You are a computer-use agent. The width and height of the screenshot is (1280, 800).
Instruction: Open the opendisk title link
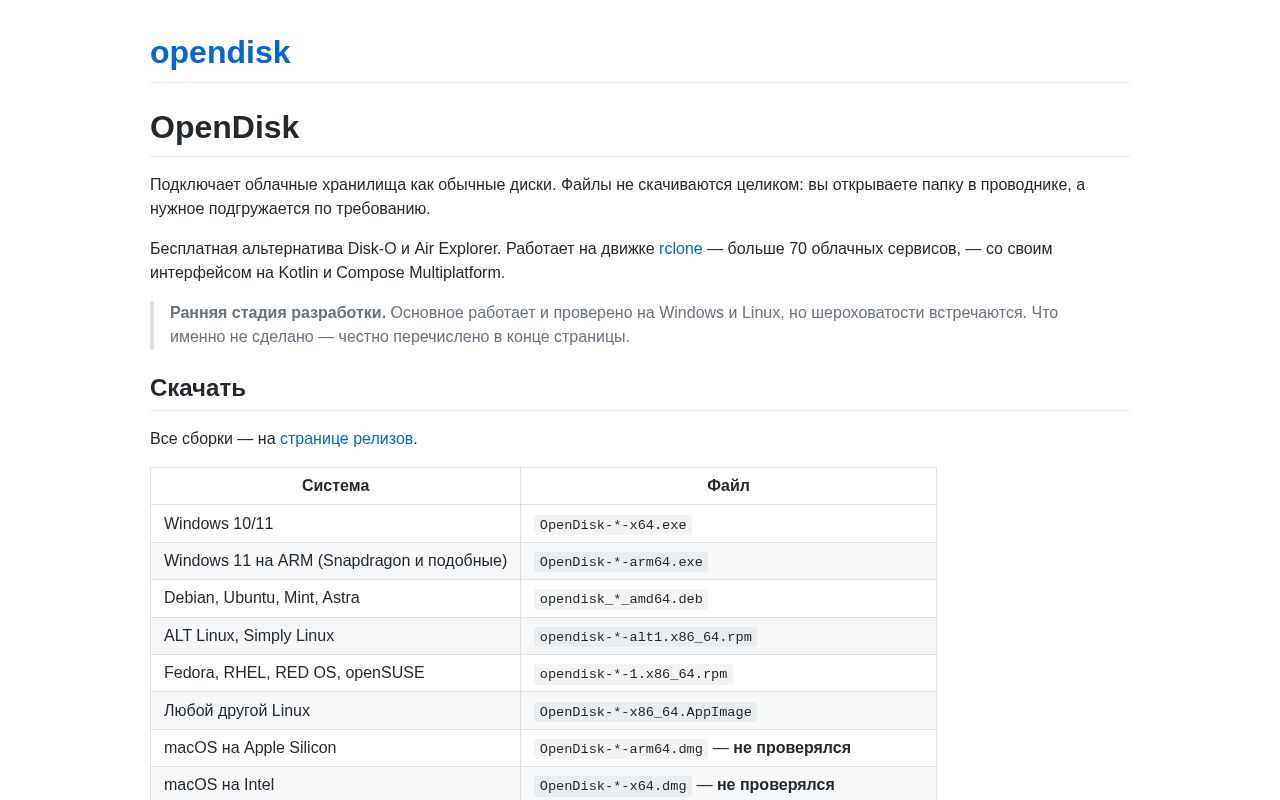220,52
